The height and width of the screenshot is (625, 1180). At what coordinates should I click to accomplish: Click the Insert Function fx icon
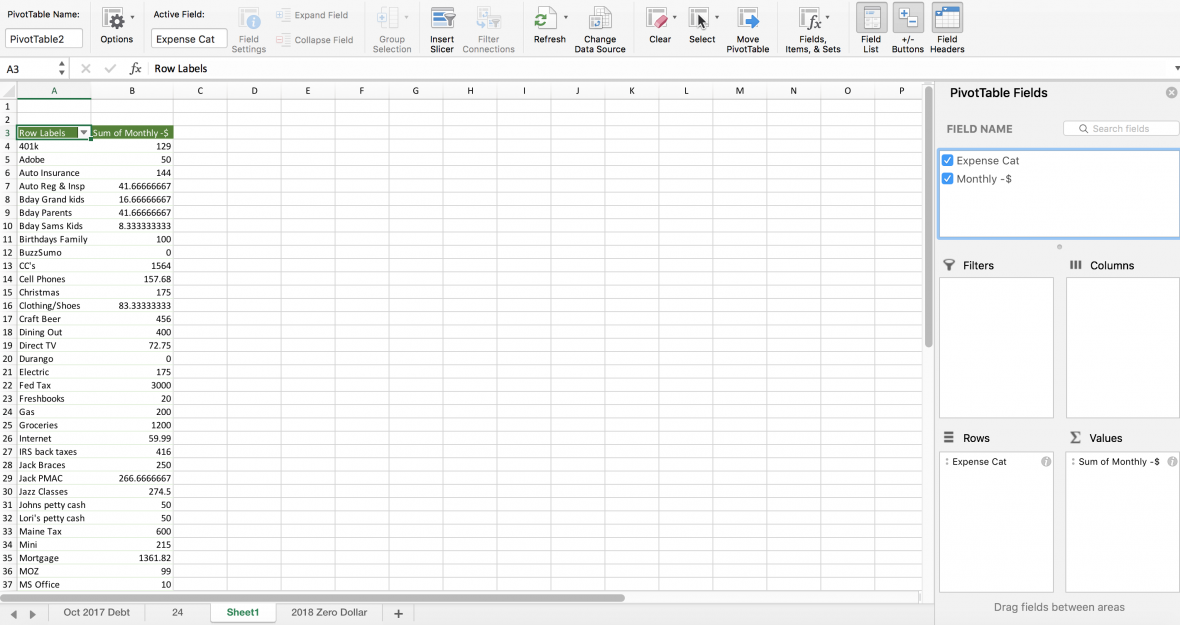135,68
